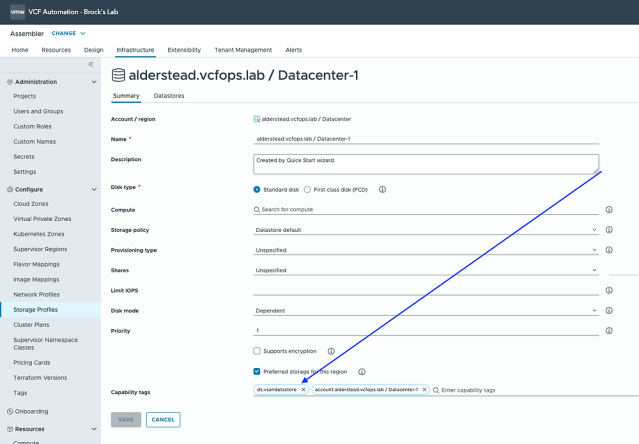Show Compute field info icon

coord(609,209)
